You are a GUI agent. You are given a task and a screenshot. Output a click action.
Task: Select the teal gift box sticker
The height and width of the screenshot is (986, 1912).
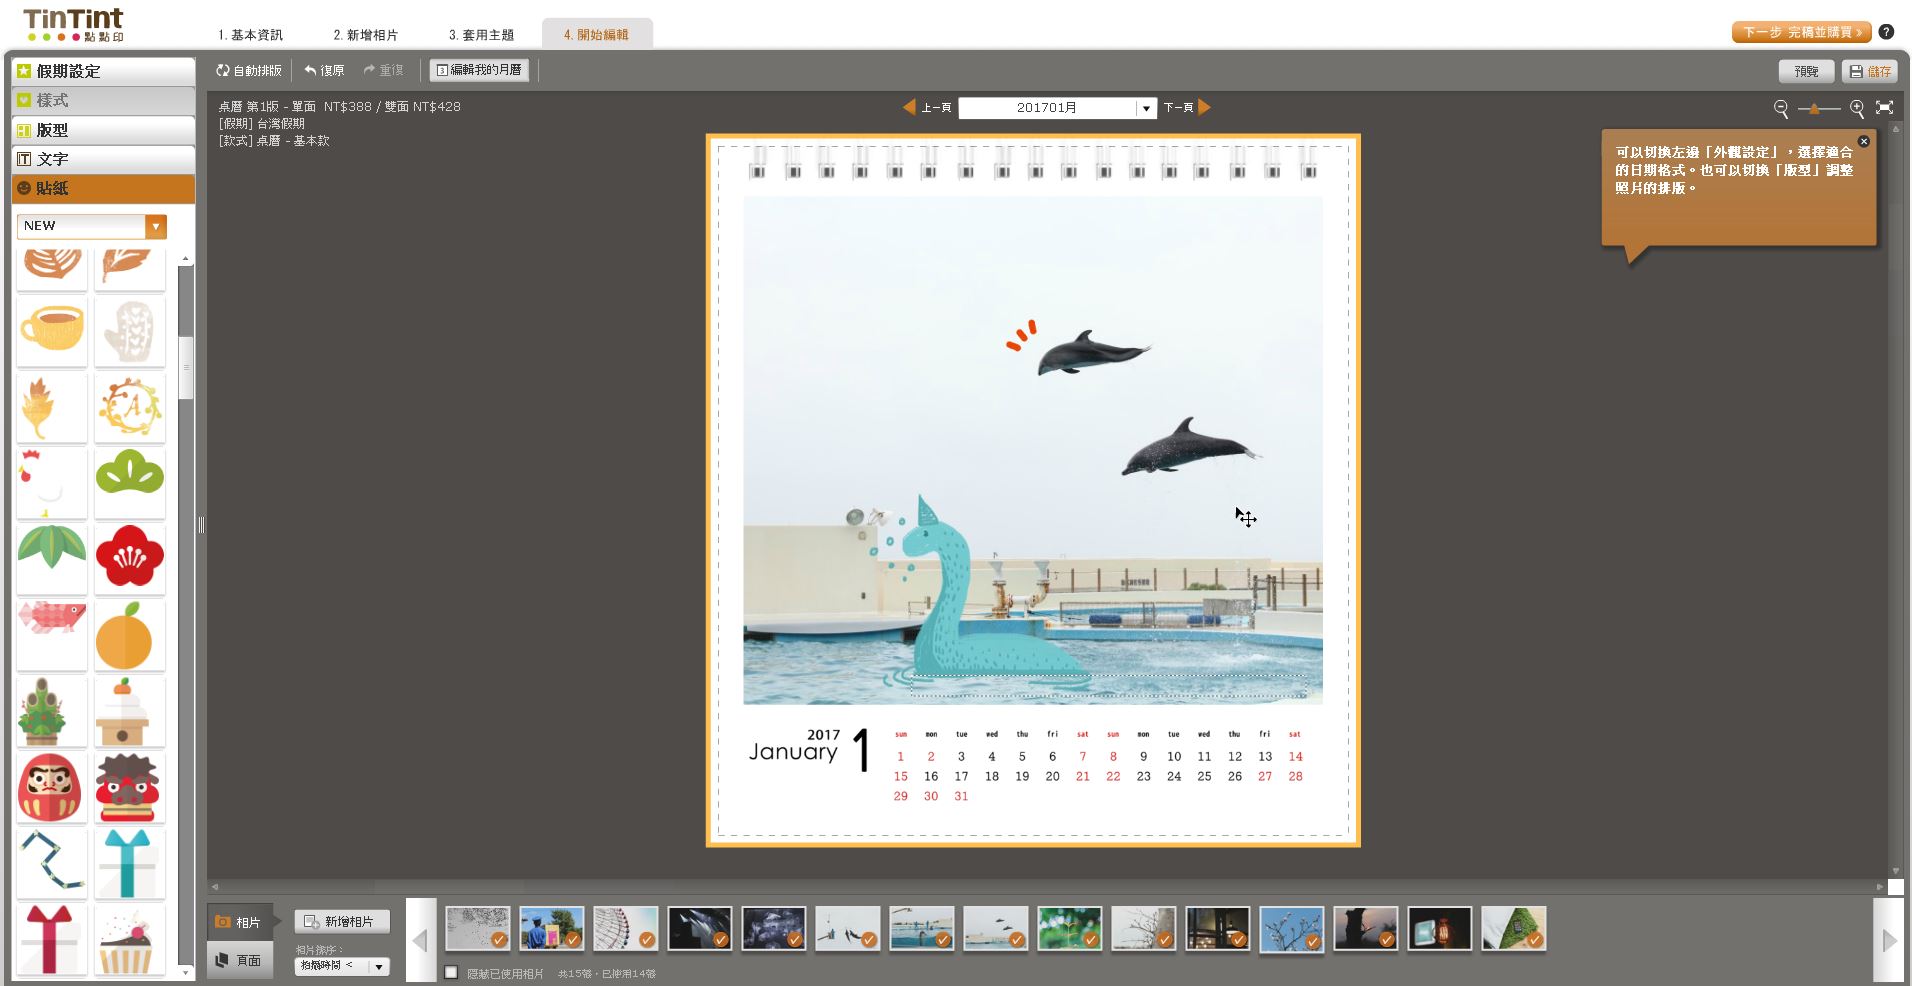coord(130,863)
